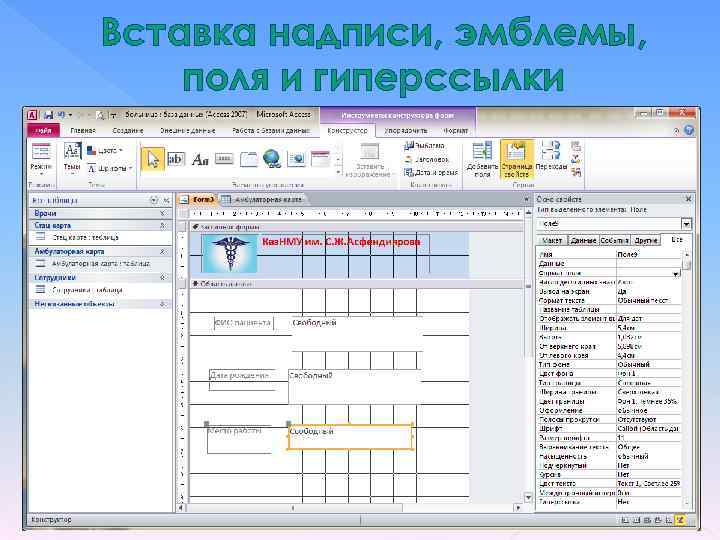
Task: Open the Формат поля property dropdown arrow
Action: (676, 273)
